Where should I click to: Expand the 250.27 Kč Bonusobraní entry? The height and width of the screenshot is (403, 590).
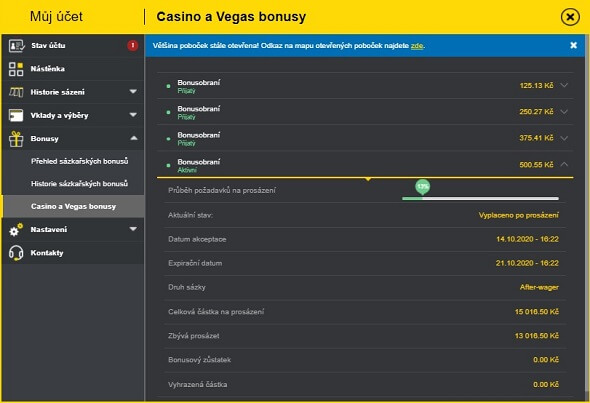click(564, 112)
